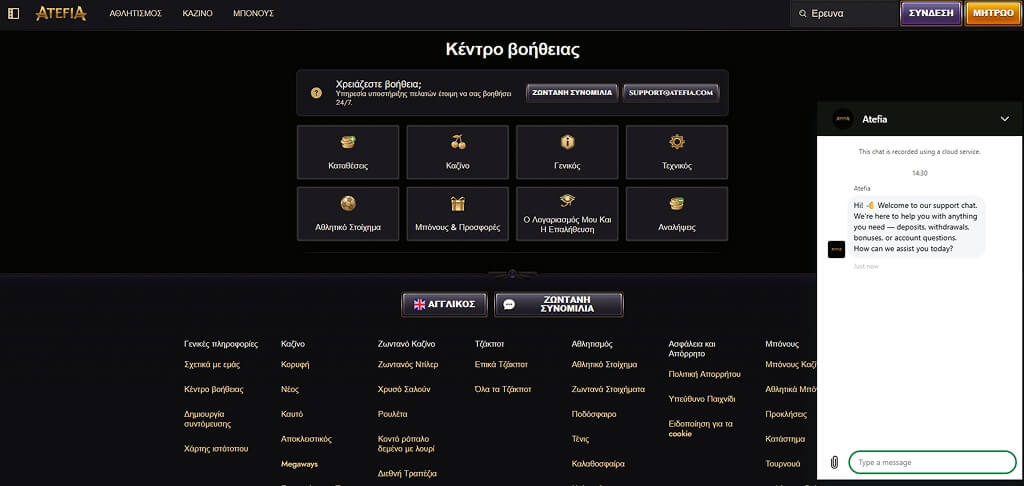Click the Atefia logo
Viewport: 1024px width, 486px height.
(x=61, y=13)
